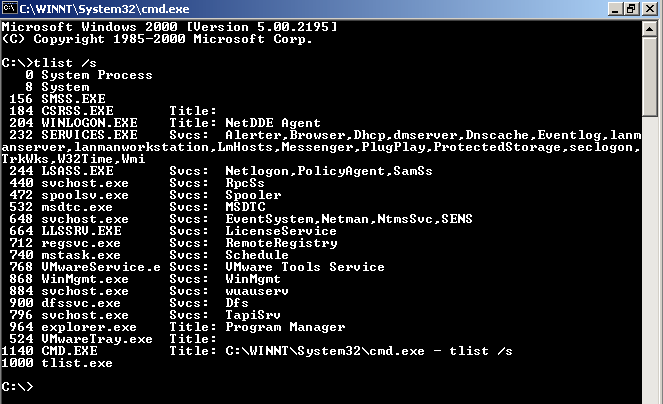Image resolution: width=663 pixels, height=404 pixels.
Task: Click the Schedule service text
Action: click(257, 255)
